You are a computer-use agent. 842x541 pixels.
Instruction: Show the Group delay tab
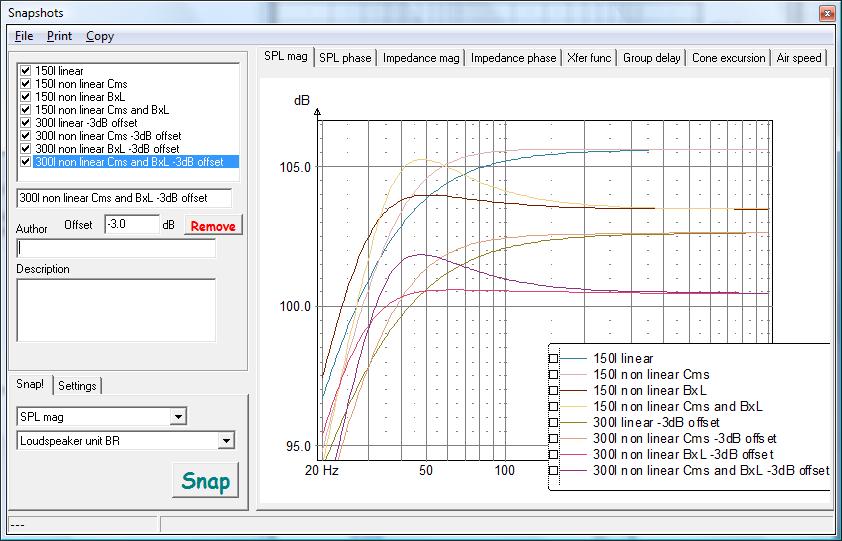pyautogui.click(x=651, y=58)
